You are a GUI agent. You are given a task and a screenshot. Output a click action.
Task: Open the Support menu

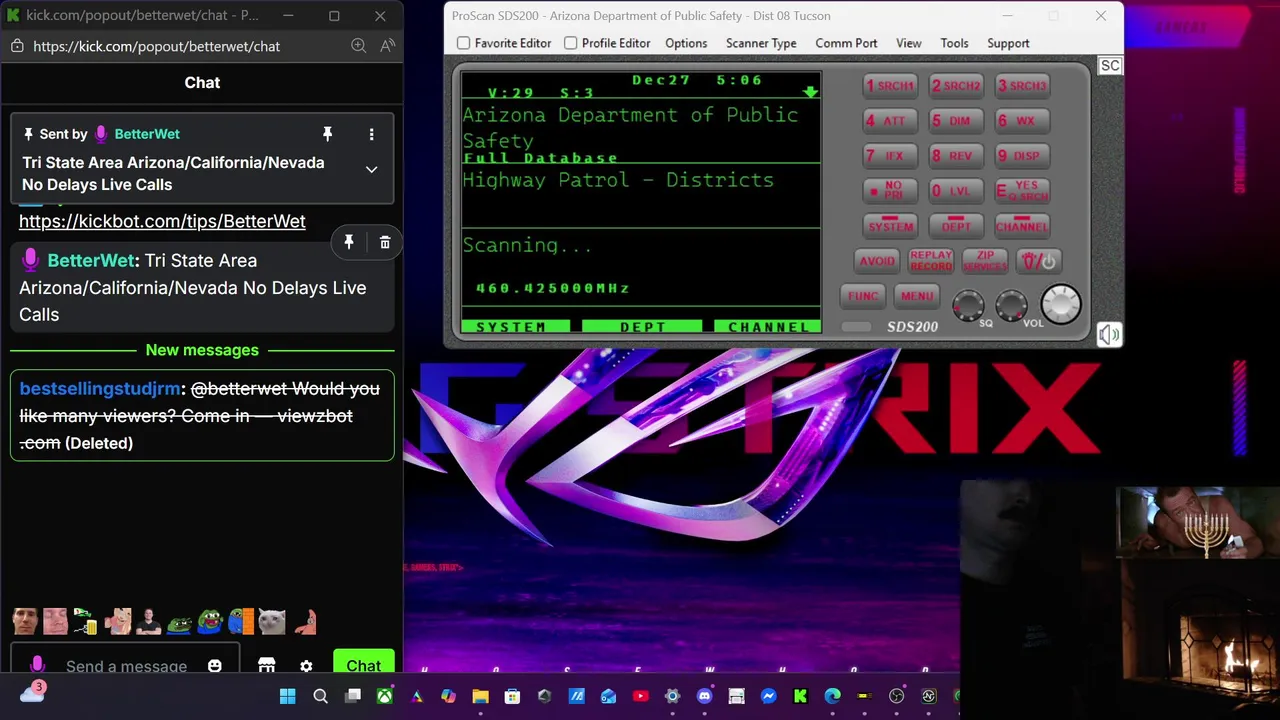[x=1008, y=43]
